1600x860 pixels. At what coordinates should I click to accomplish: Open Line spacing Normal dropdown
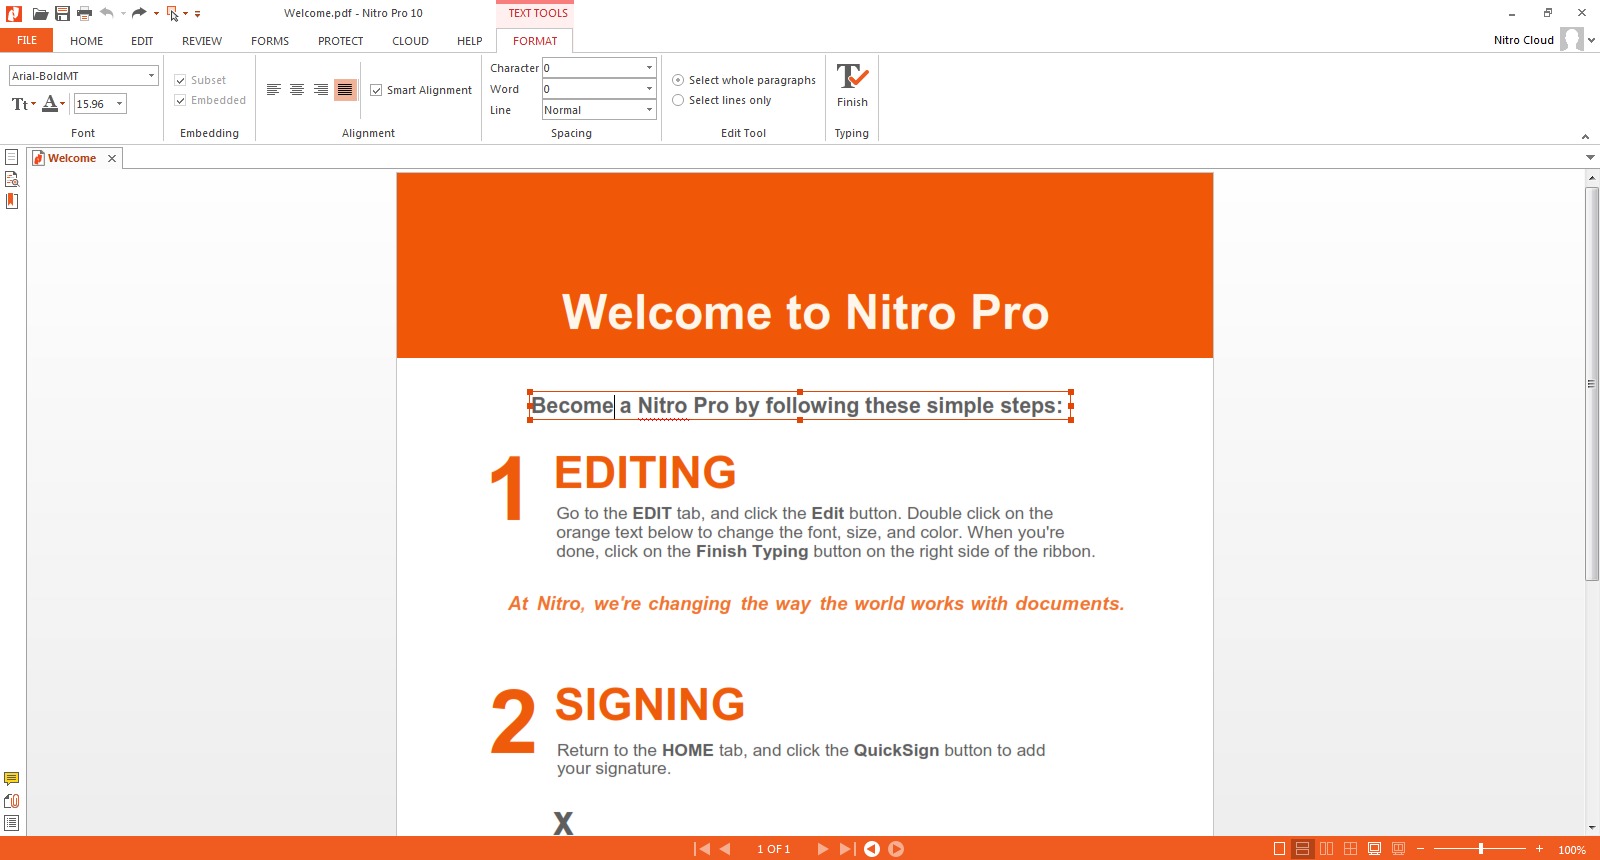(649, 110)
